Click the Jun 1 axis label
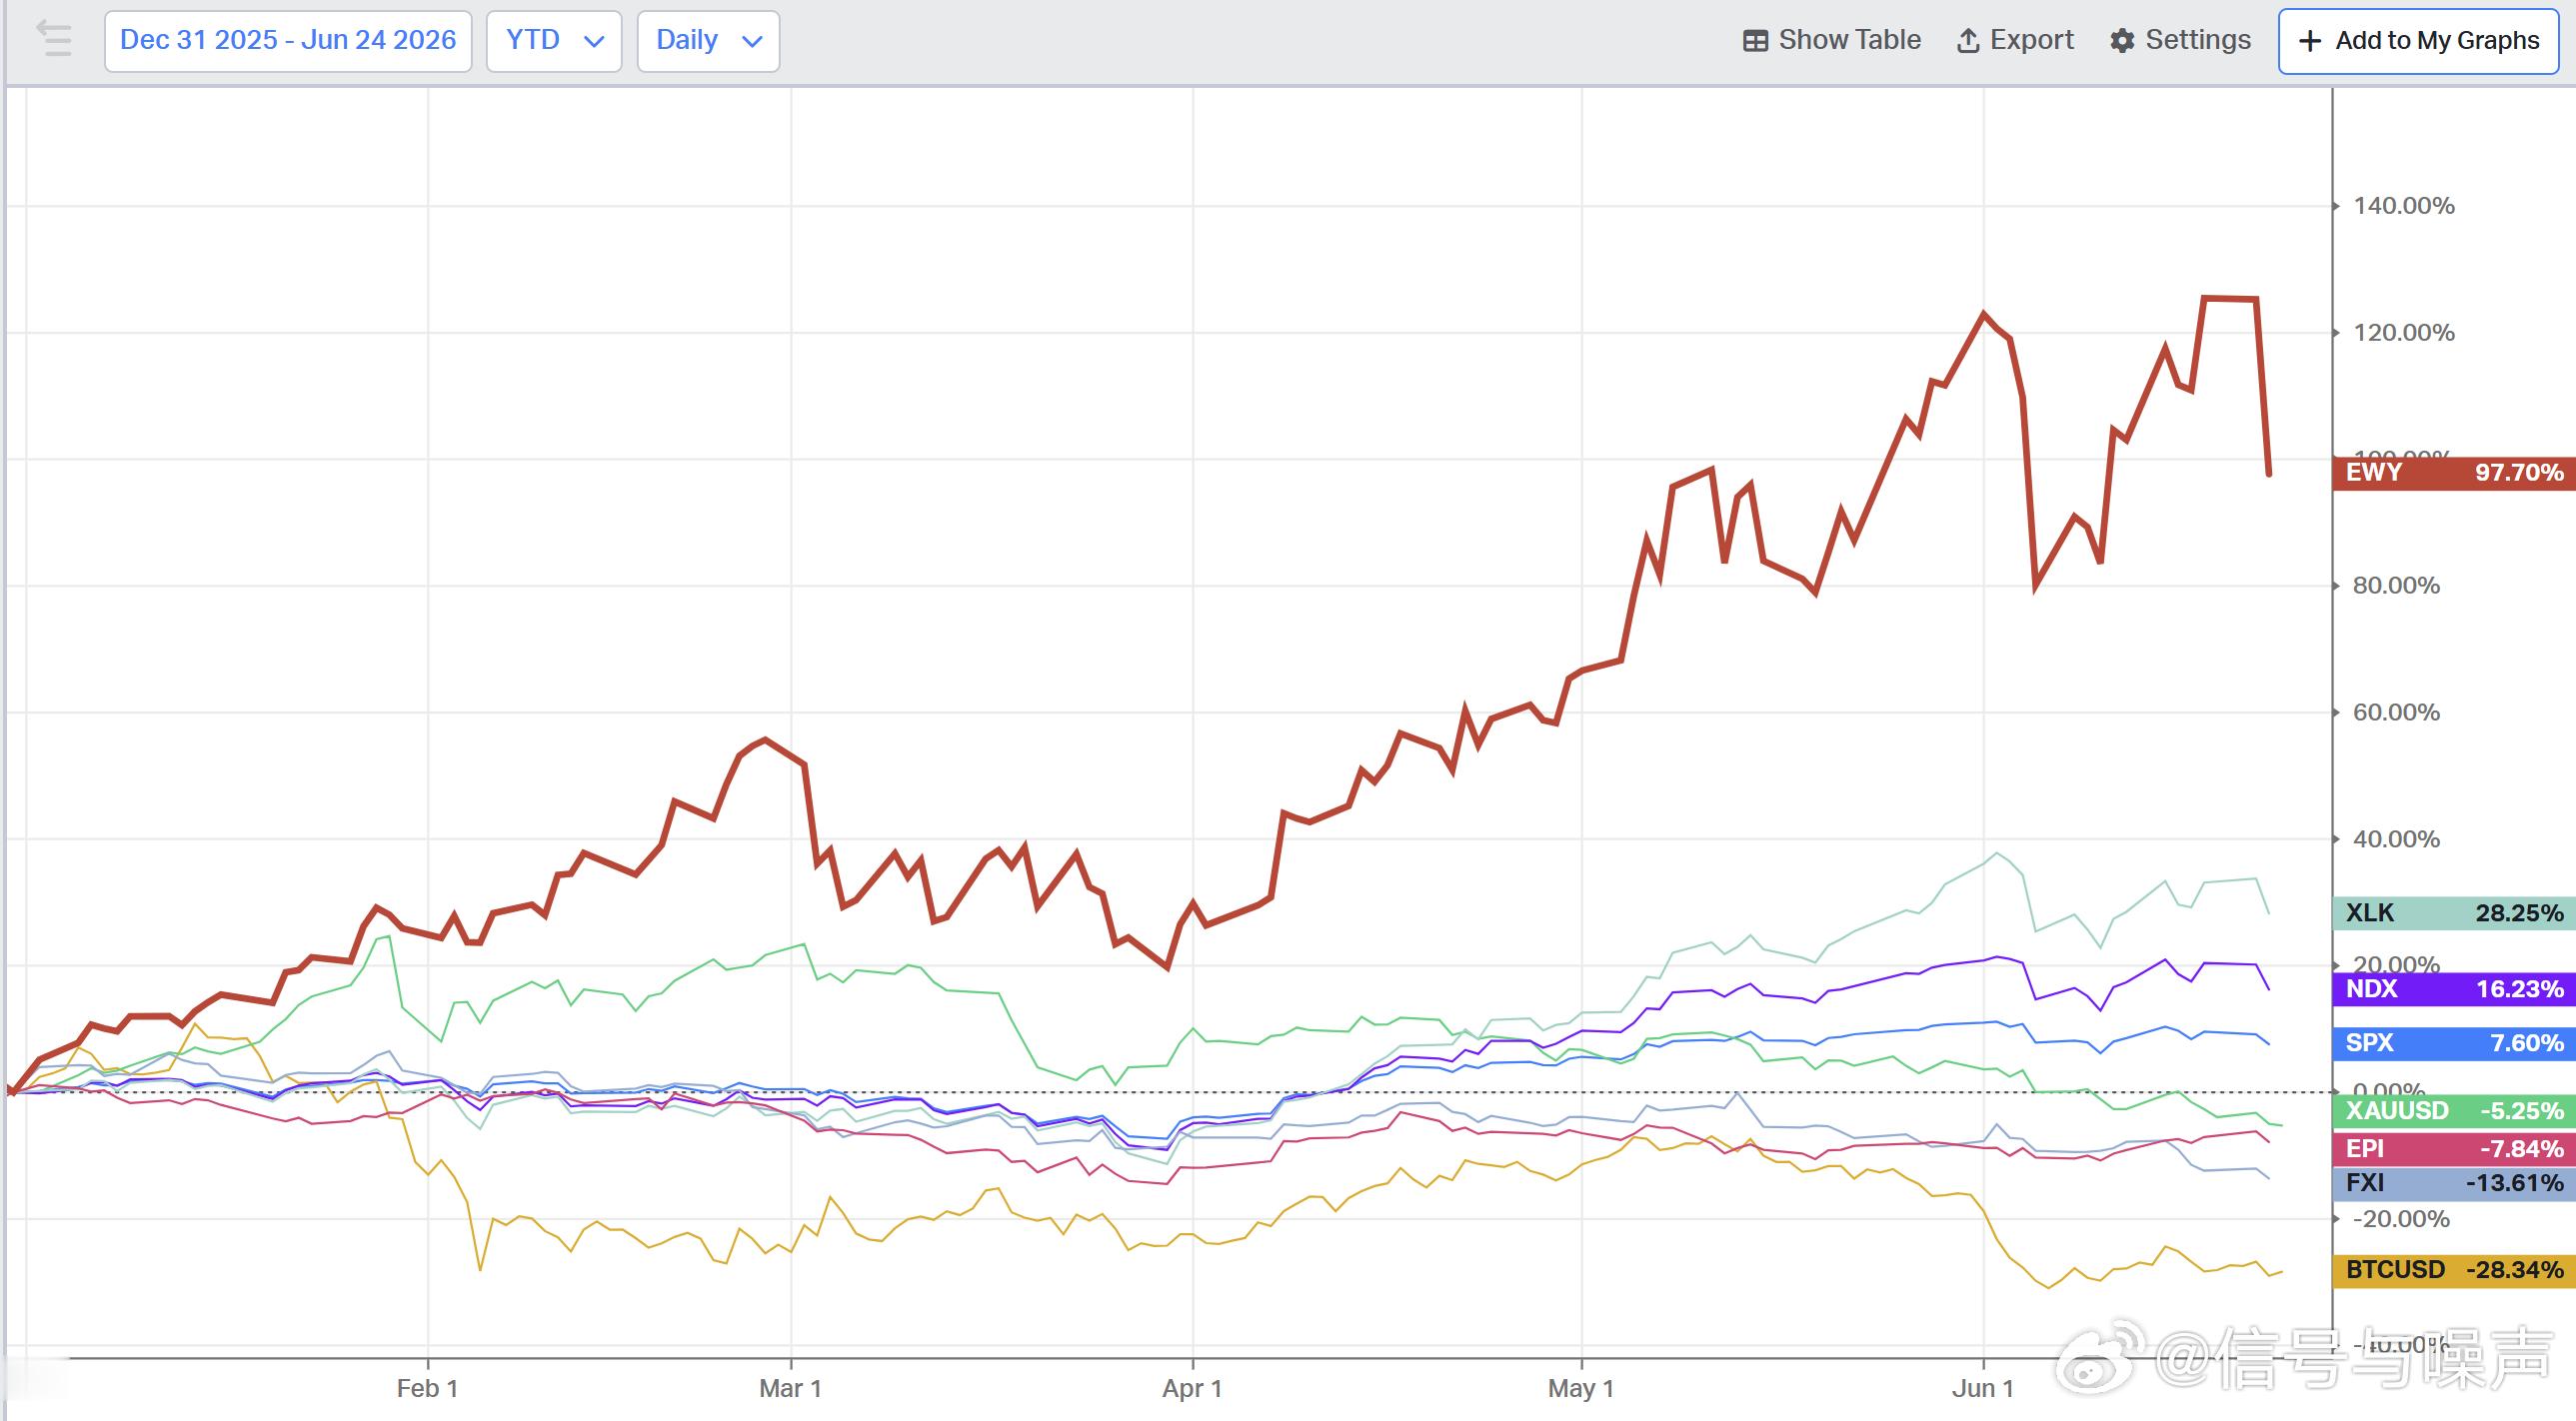This screenshot has width=2576, height=1421. [x=1983, y=1389]
